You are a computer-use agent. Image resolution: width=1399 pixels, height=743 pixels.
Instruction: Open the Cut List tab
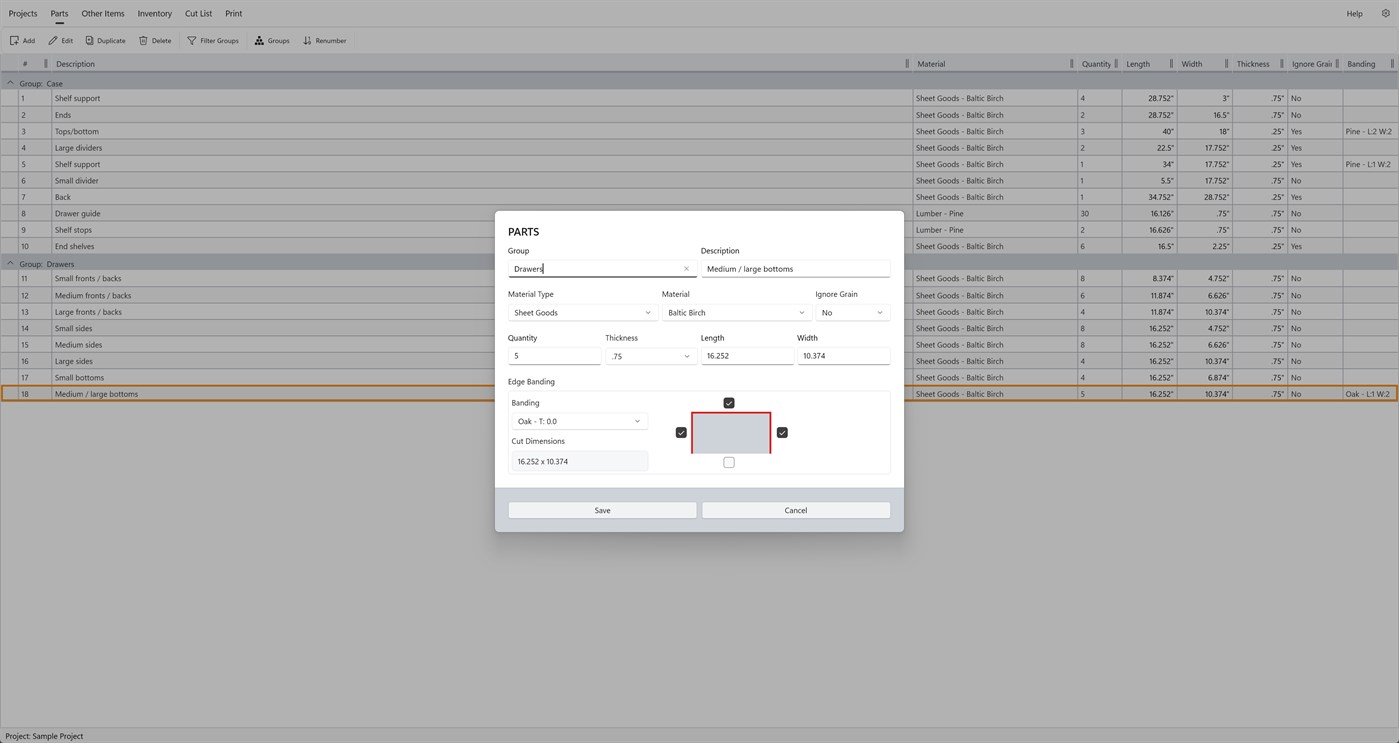pyautogui.click(x=199, y=14)
